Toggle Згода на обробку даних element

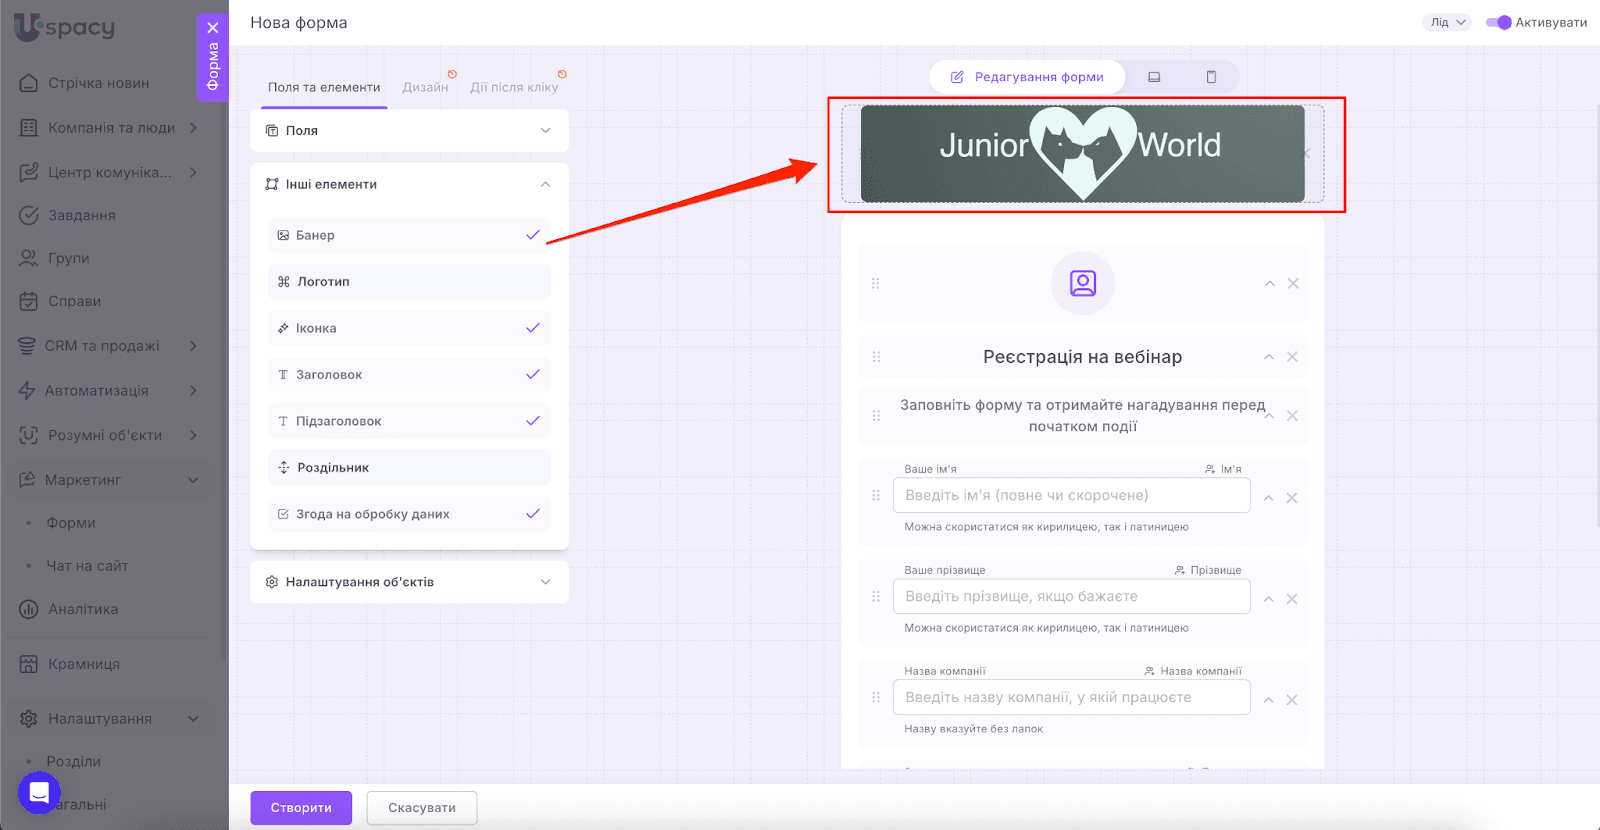(x=409, y=514)
